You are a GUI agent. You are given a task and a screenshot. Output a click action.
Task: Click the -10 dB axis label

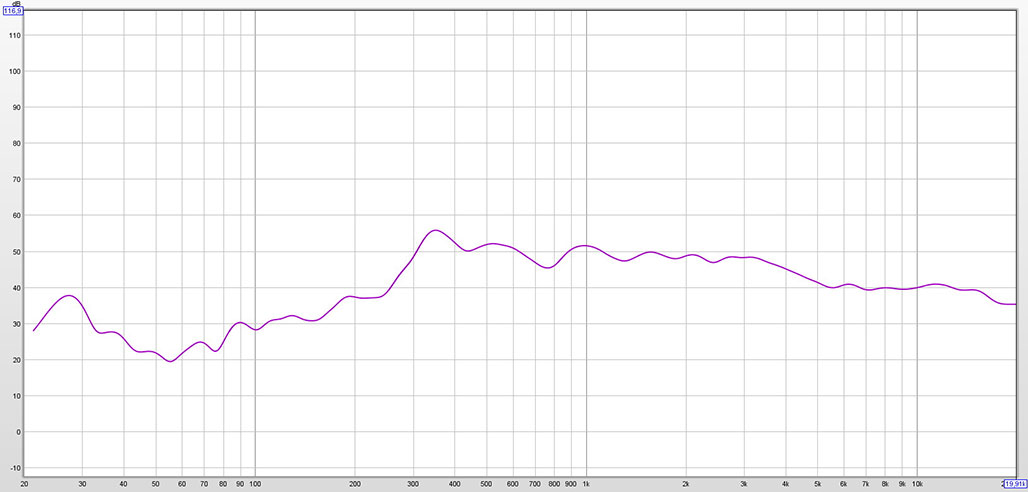click(x=17, y=468)
